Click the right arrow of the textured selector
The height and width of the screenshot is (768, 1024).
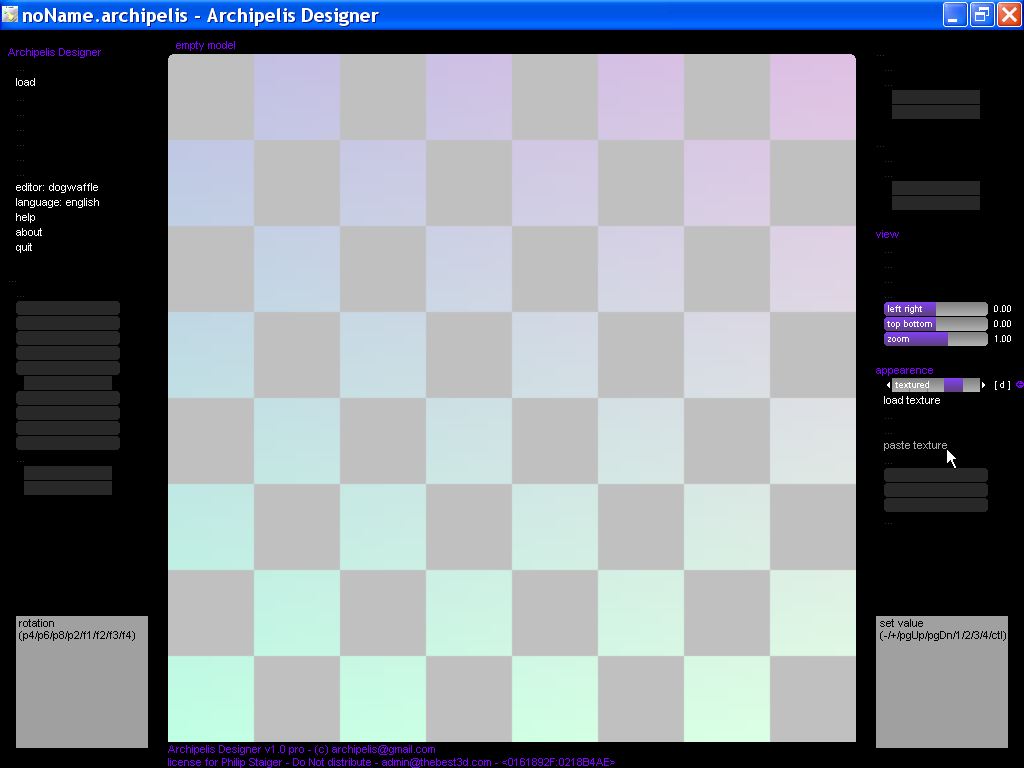[x=984, y=385]
